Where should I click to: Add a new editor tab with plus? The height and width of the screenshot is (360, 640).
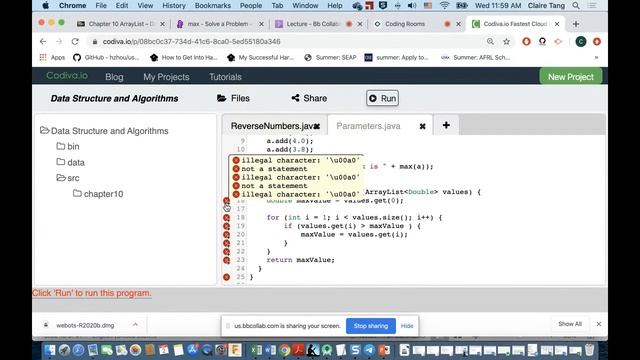pos(446,125)
